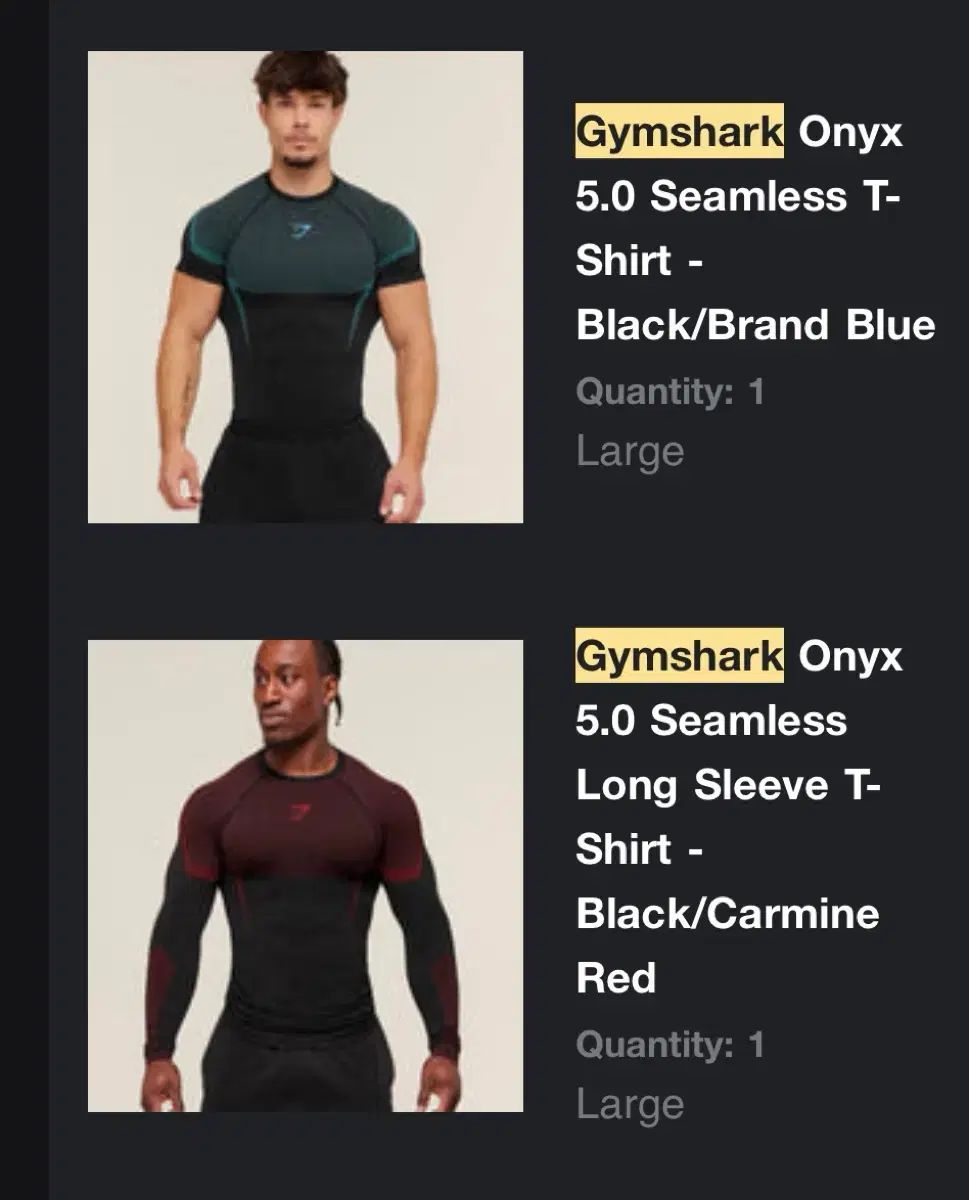The image size is (969, 1200).
Task: Click 'Shirt -' text in the first product title
Action: tap(638, 260)
